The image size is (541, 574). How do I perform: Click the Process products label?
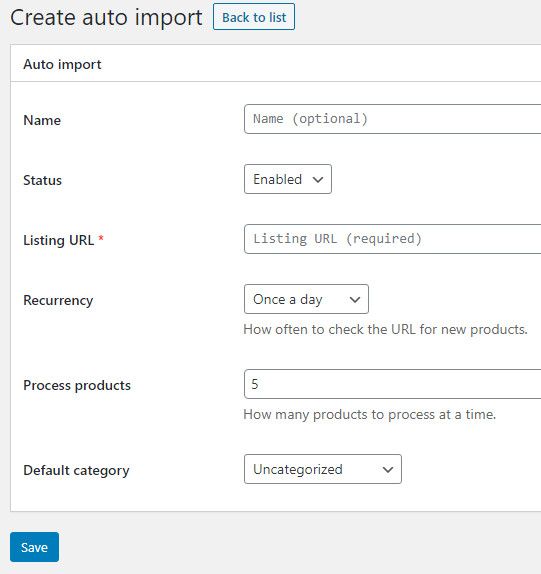[77, 385]
